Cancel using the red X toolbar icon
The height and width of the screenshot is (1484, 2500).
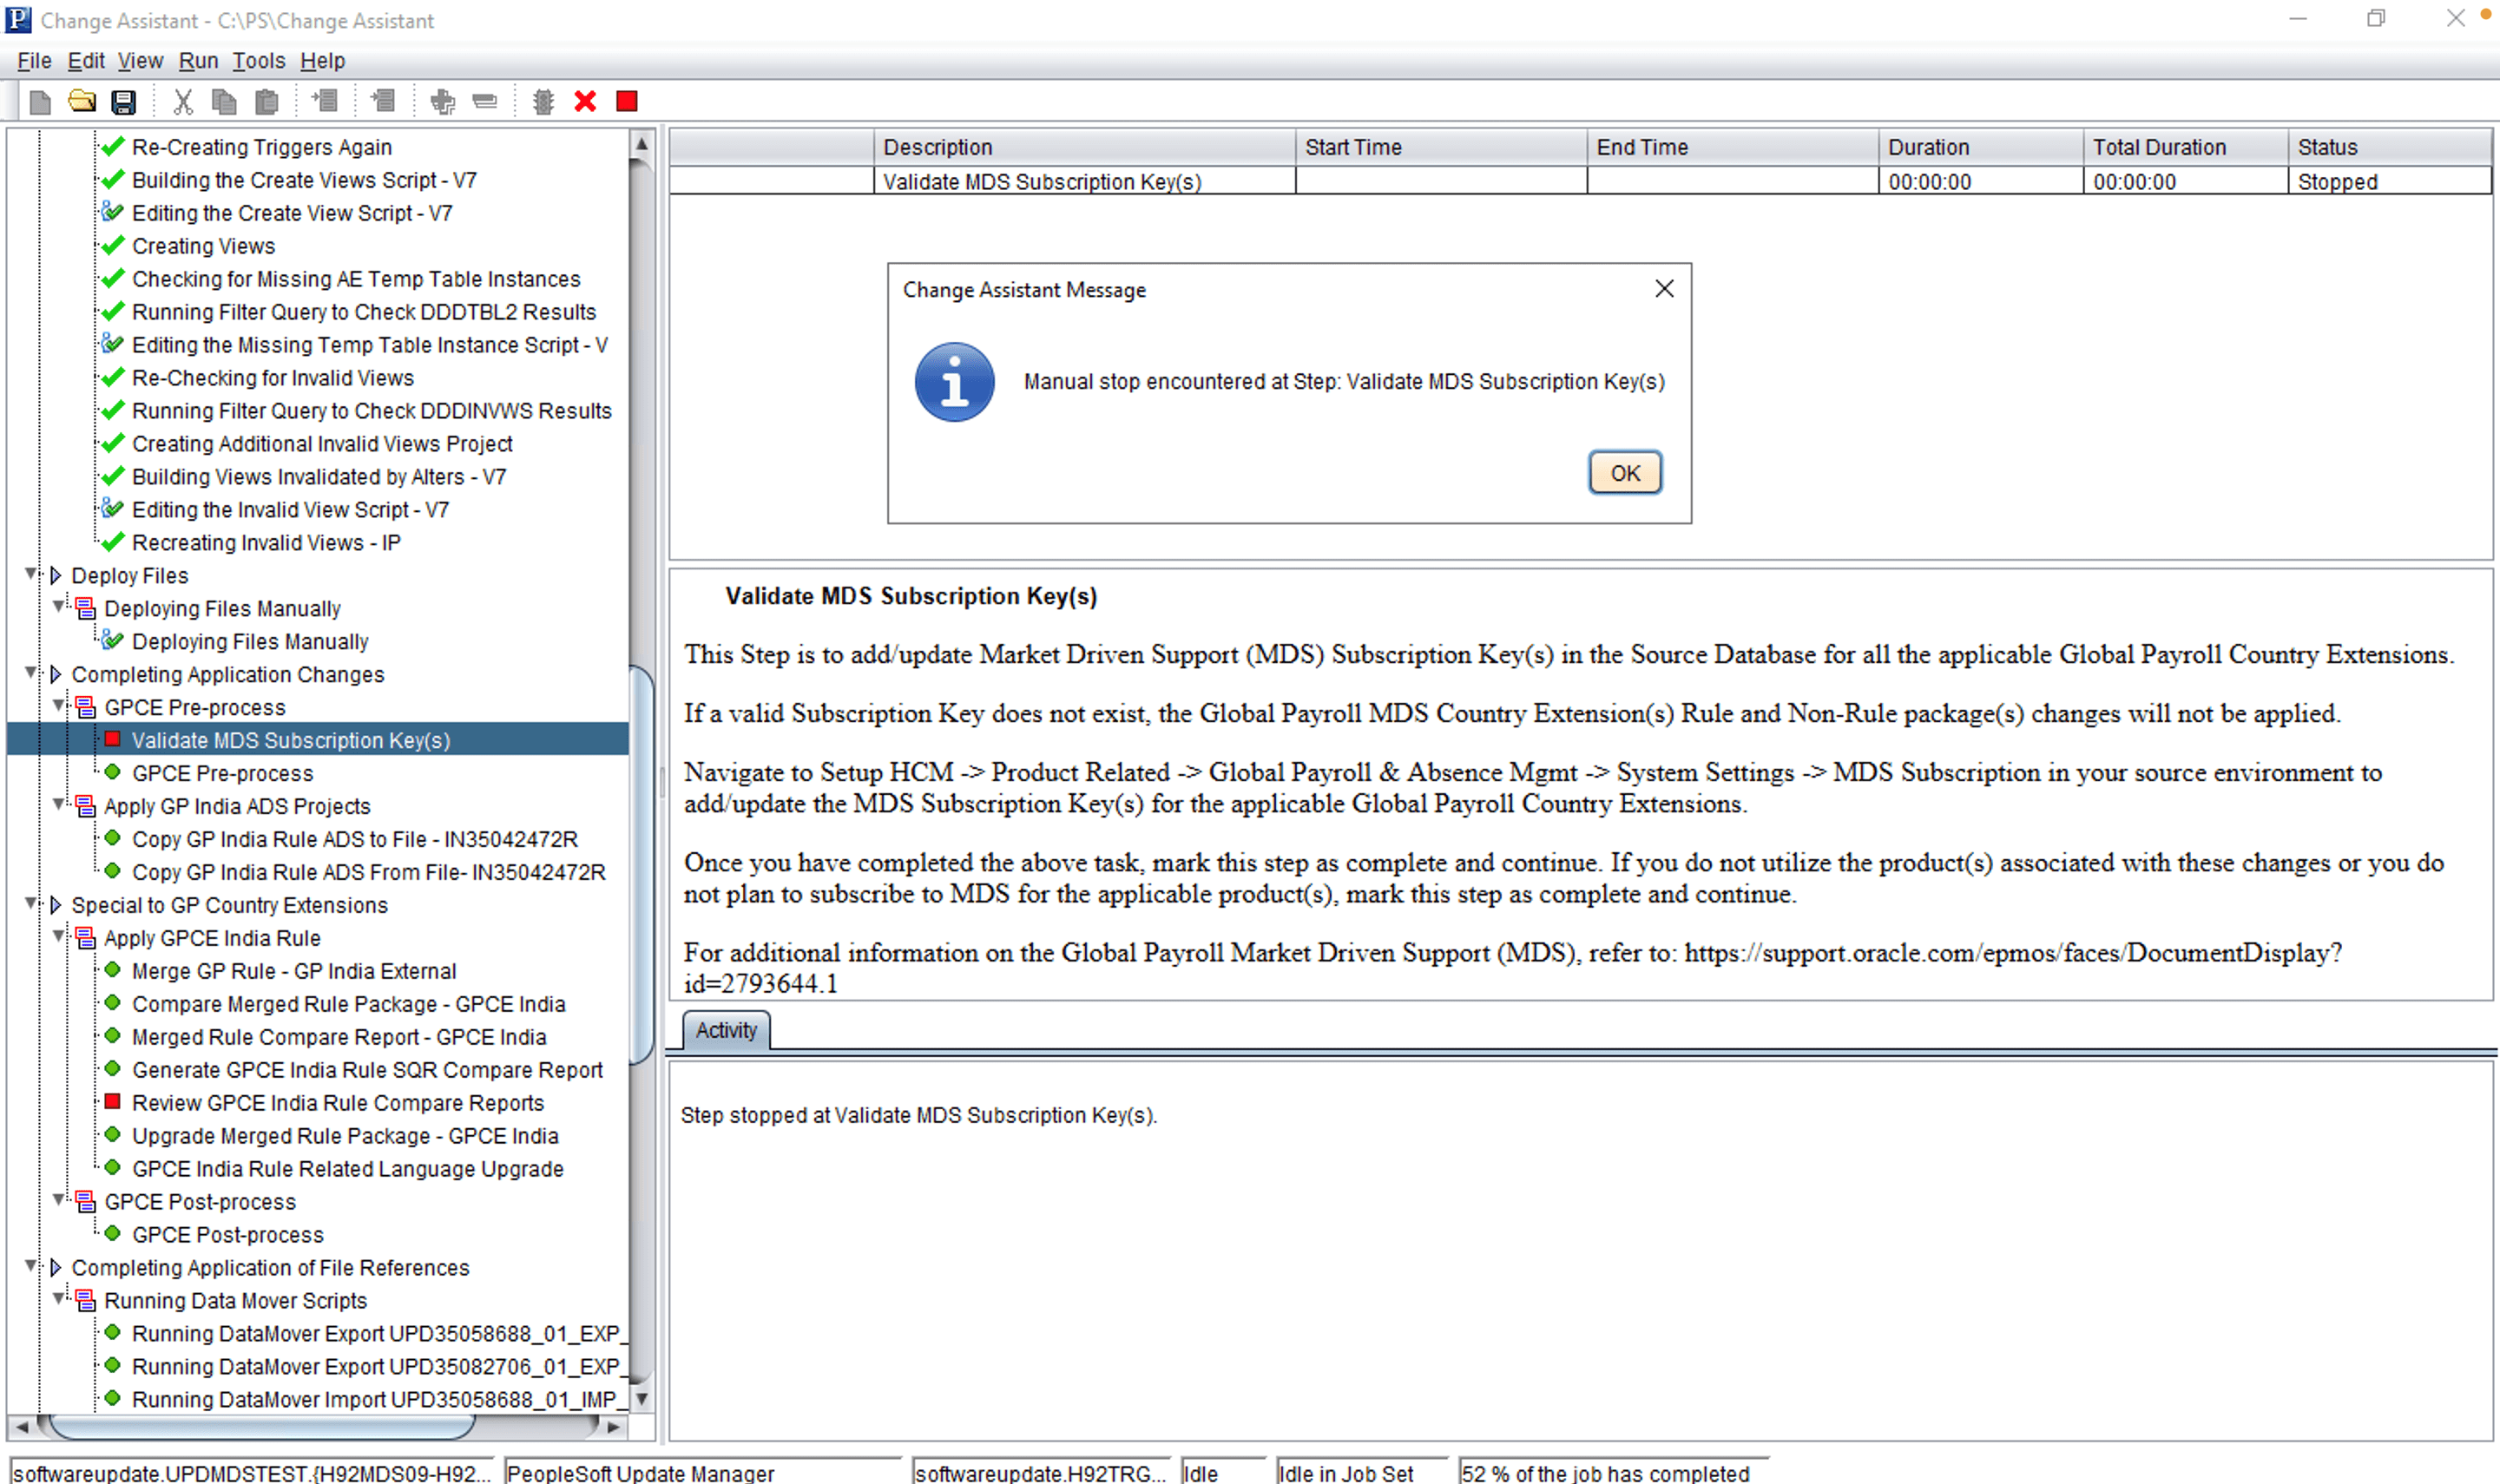(x=585, y=101)
